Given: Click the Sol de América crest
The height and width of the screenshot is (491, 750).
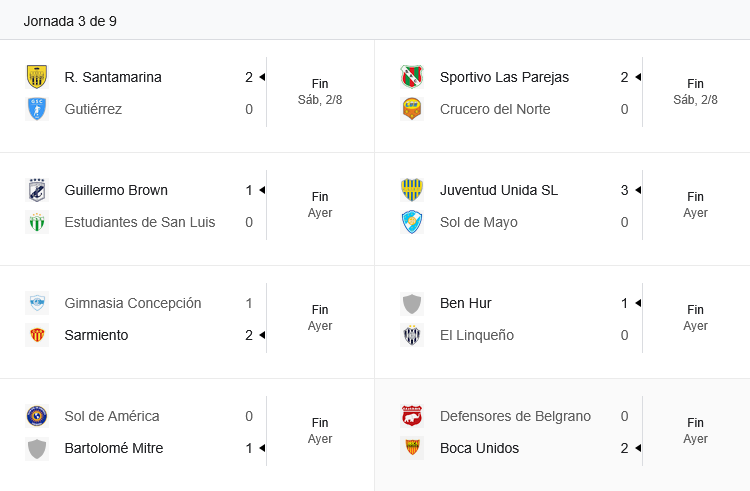Looking at the screenshot, I should pos(37,416).
